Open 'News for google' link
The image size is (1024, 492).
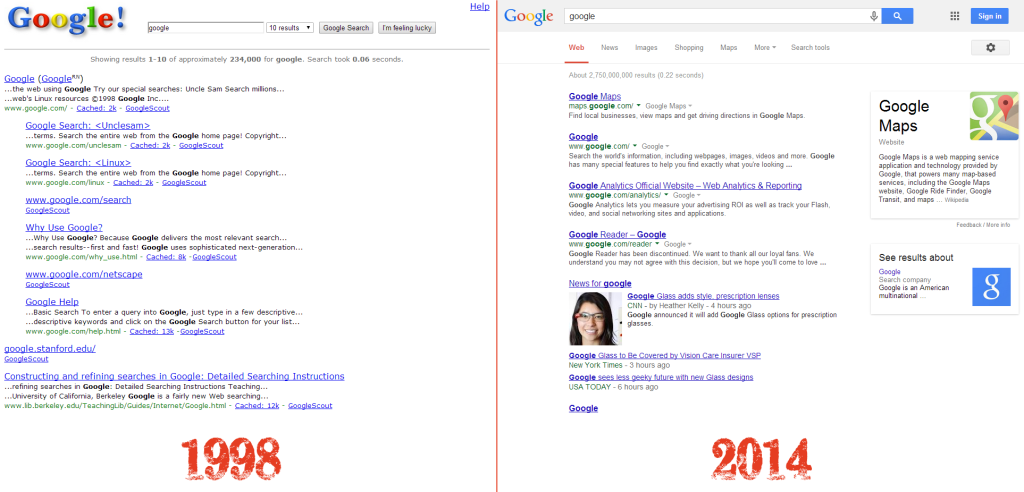pyautogui.click(x=600, y=284)
